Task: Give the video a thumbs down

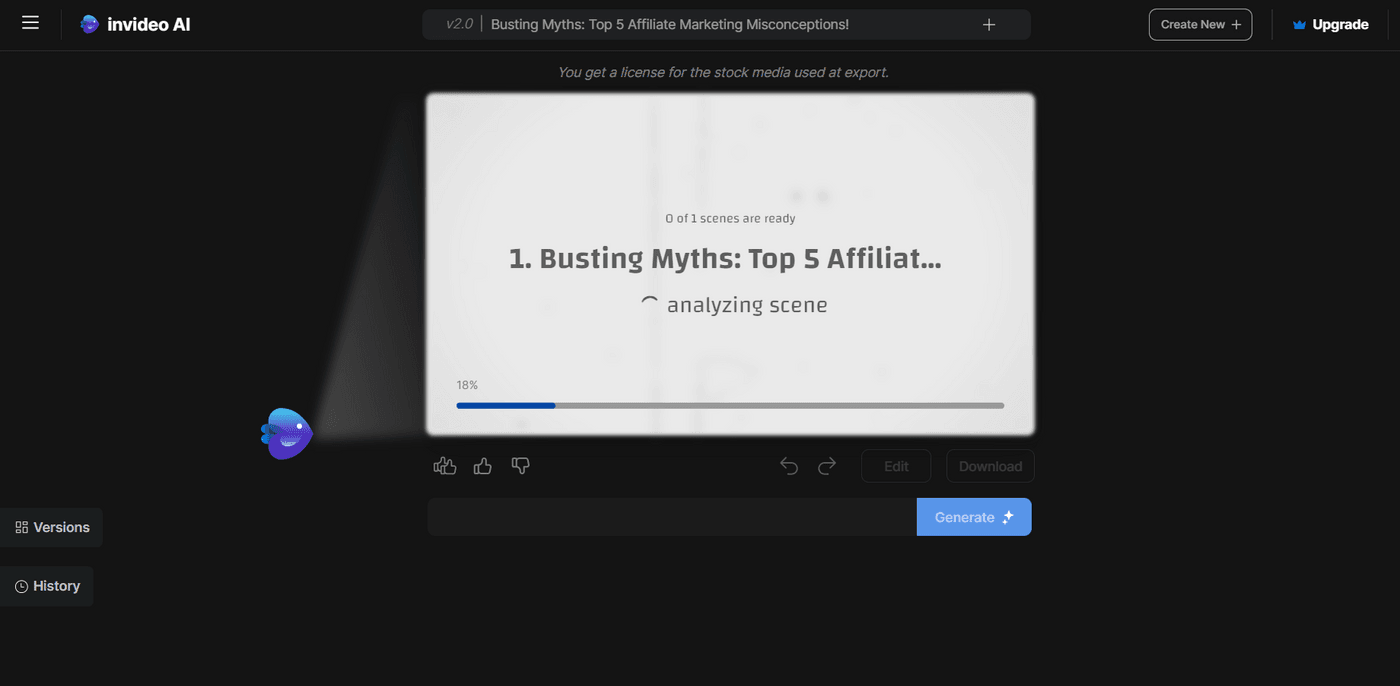Action: click(520, 465)
